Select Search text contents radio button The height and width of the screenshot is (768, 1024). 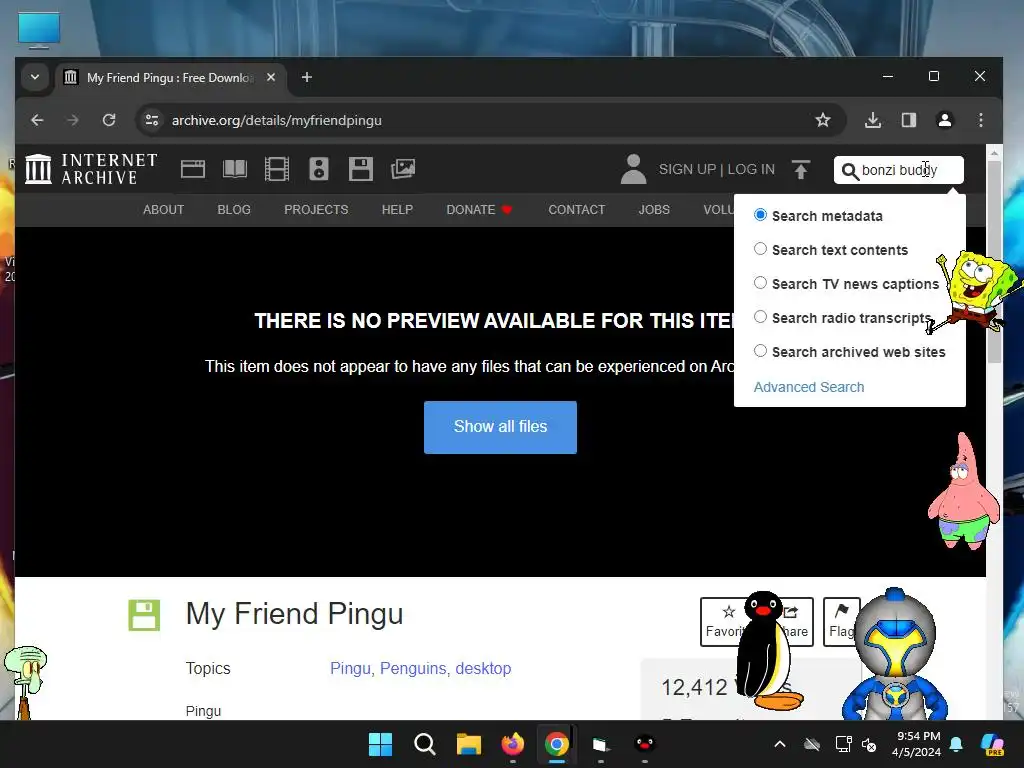[x=760, y=249]
